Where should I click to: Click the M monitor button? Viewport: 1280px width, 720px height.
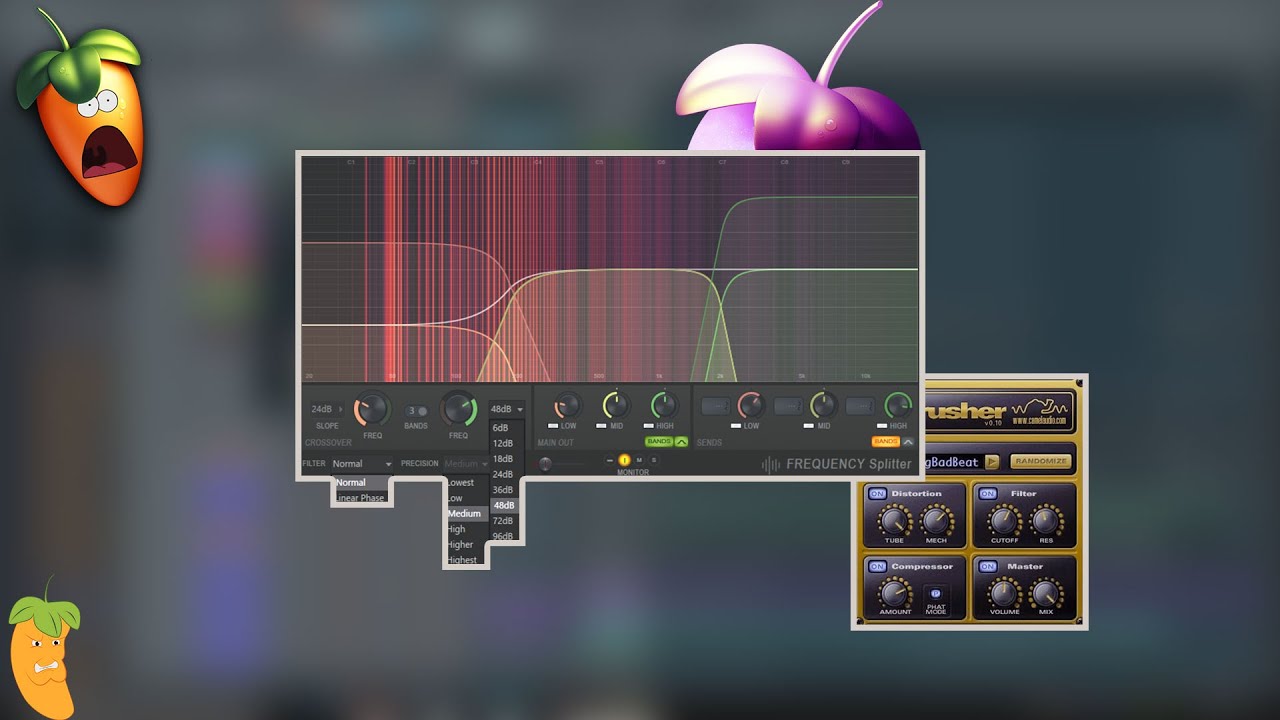click(639, 460)
